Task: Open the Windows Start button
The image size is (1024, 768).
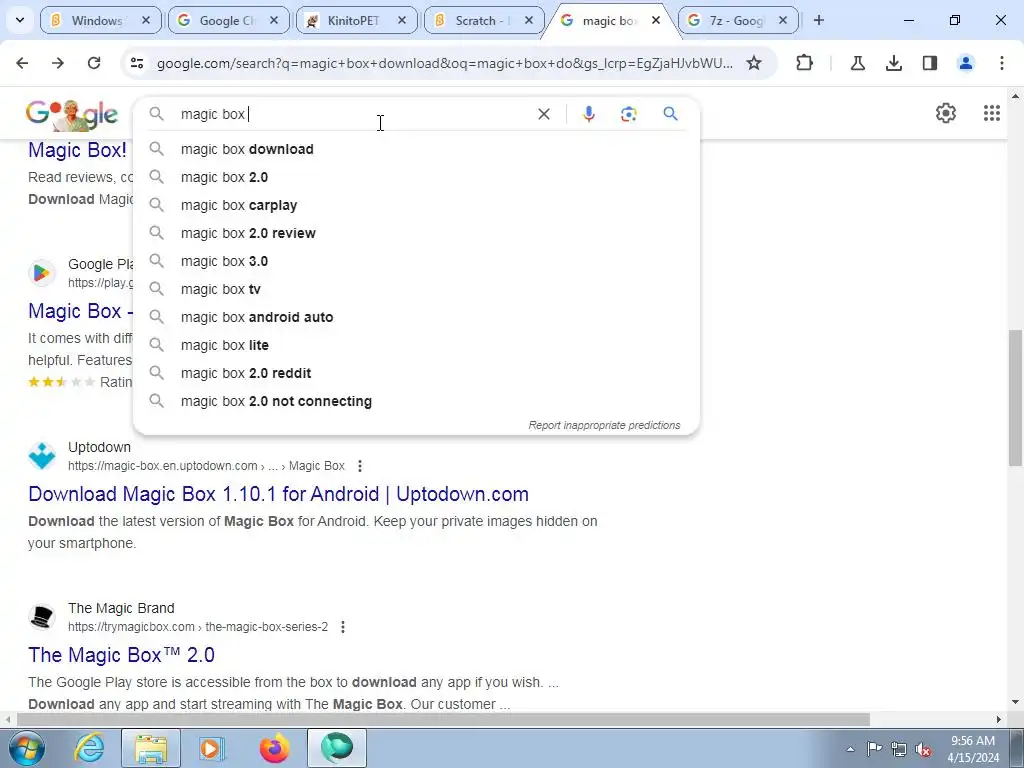Action: click(26, 748)
